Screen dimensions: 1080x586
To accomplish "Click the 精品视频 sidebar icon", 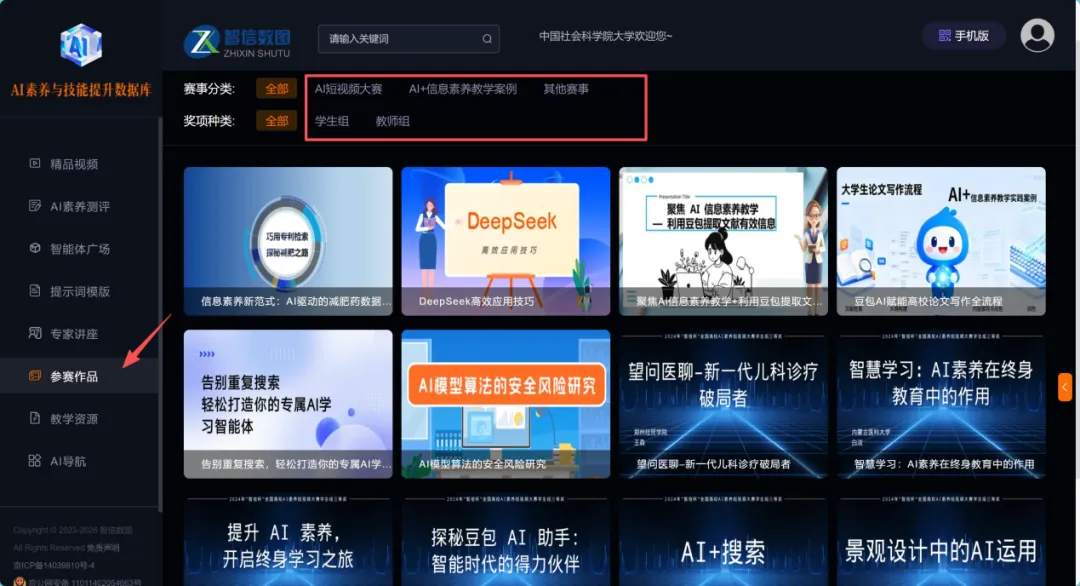I will coord(34,163).
